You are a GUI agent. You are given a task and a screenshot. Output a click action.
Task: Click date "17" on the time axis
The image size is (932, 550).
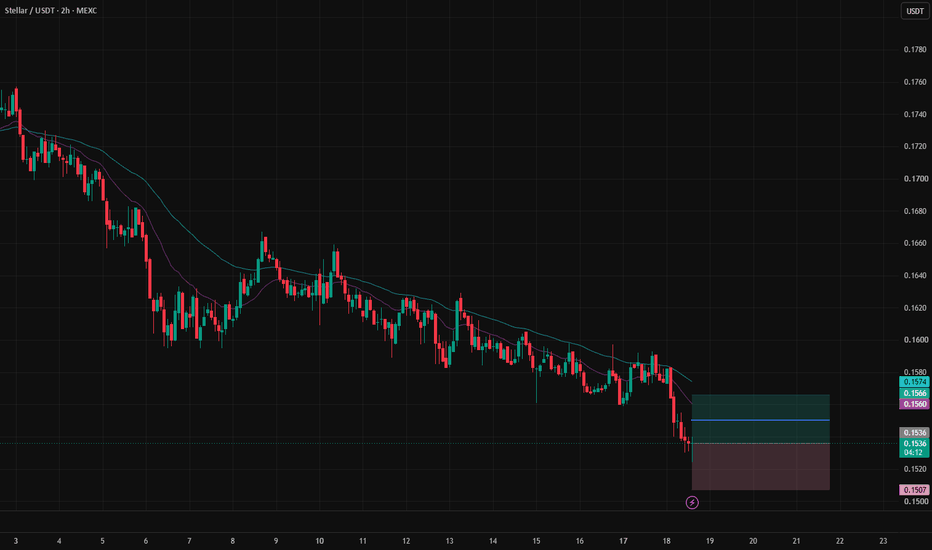point(623,541)
